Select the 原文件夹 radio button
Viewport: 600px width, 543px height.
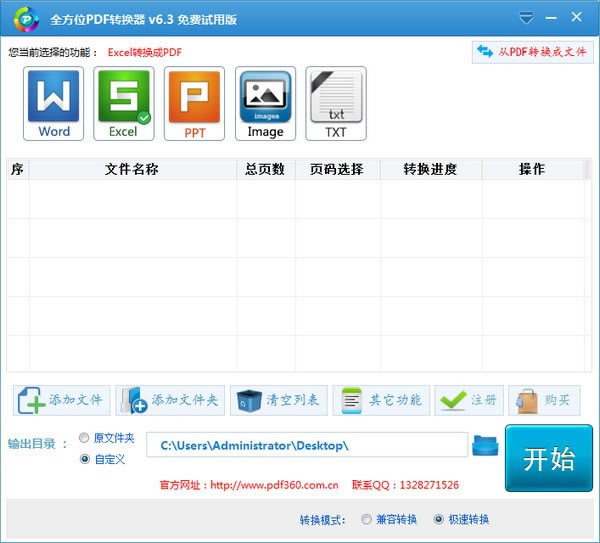(84, 439)
